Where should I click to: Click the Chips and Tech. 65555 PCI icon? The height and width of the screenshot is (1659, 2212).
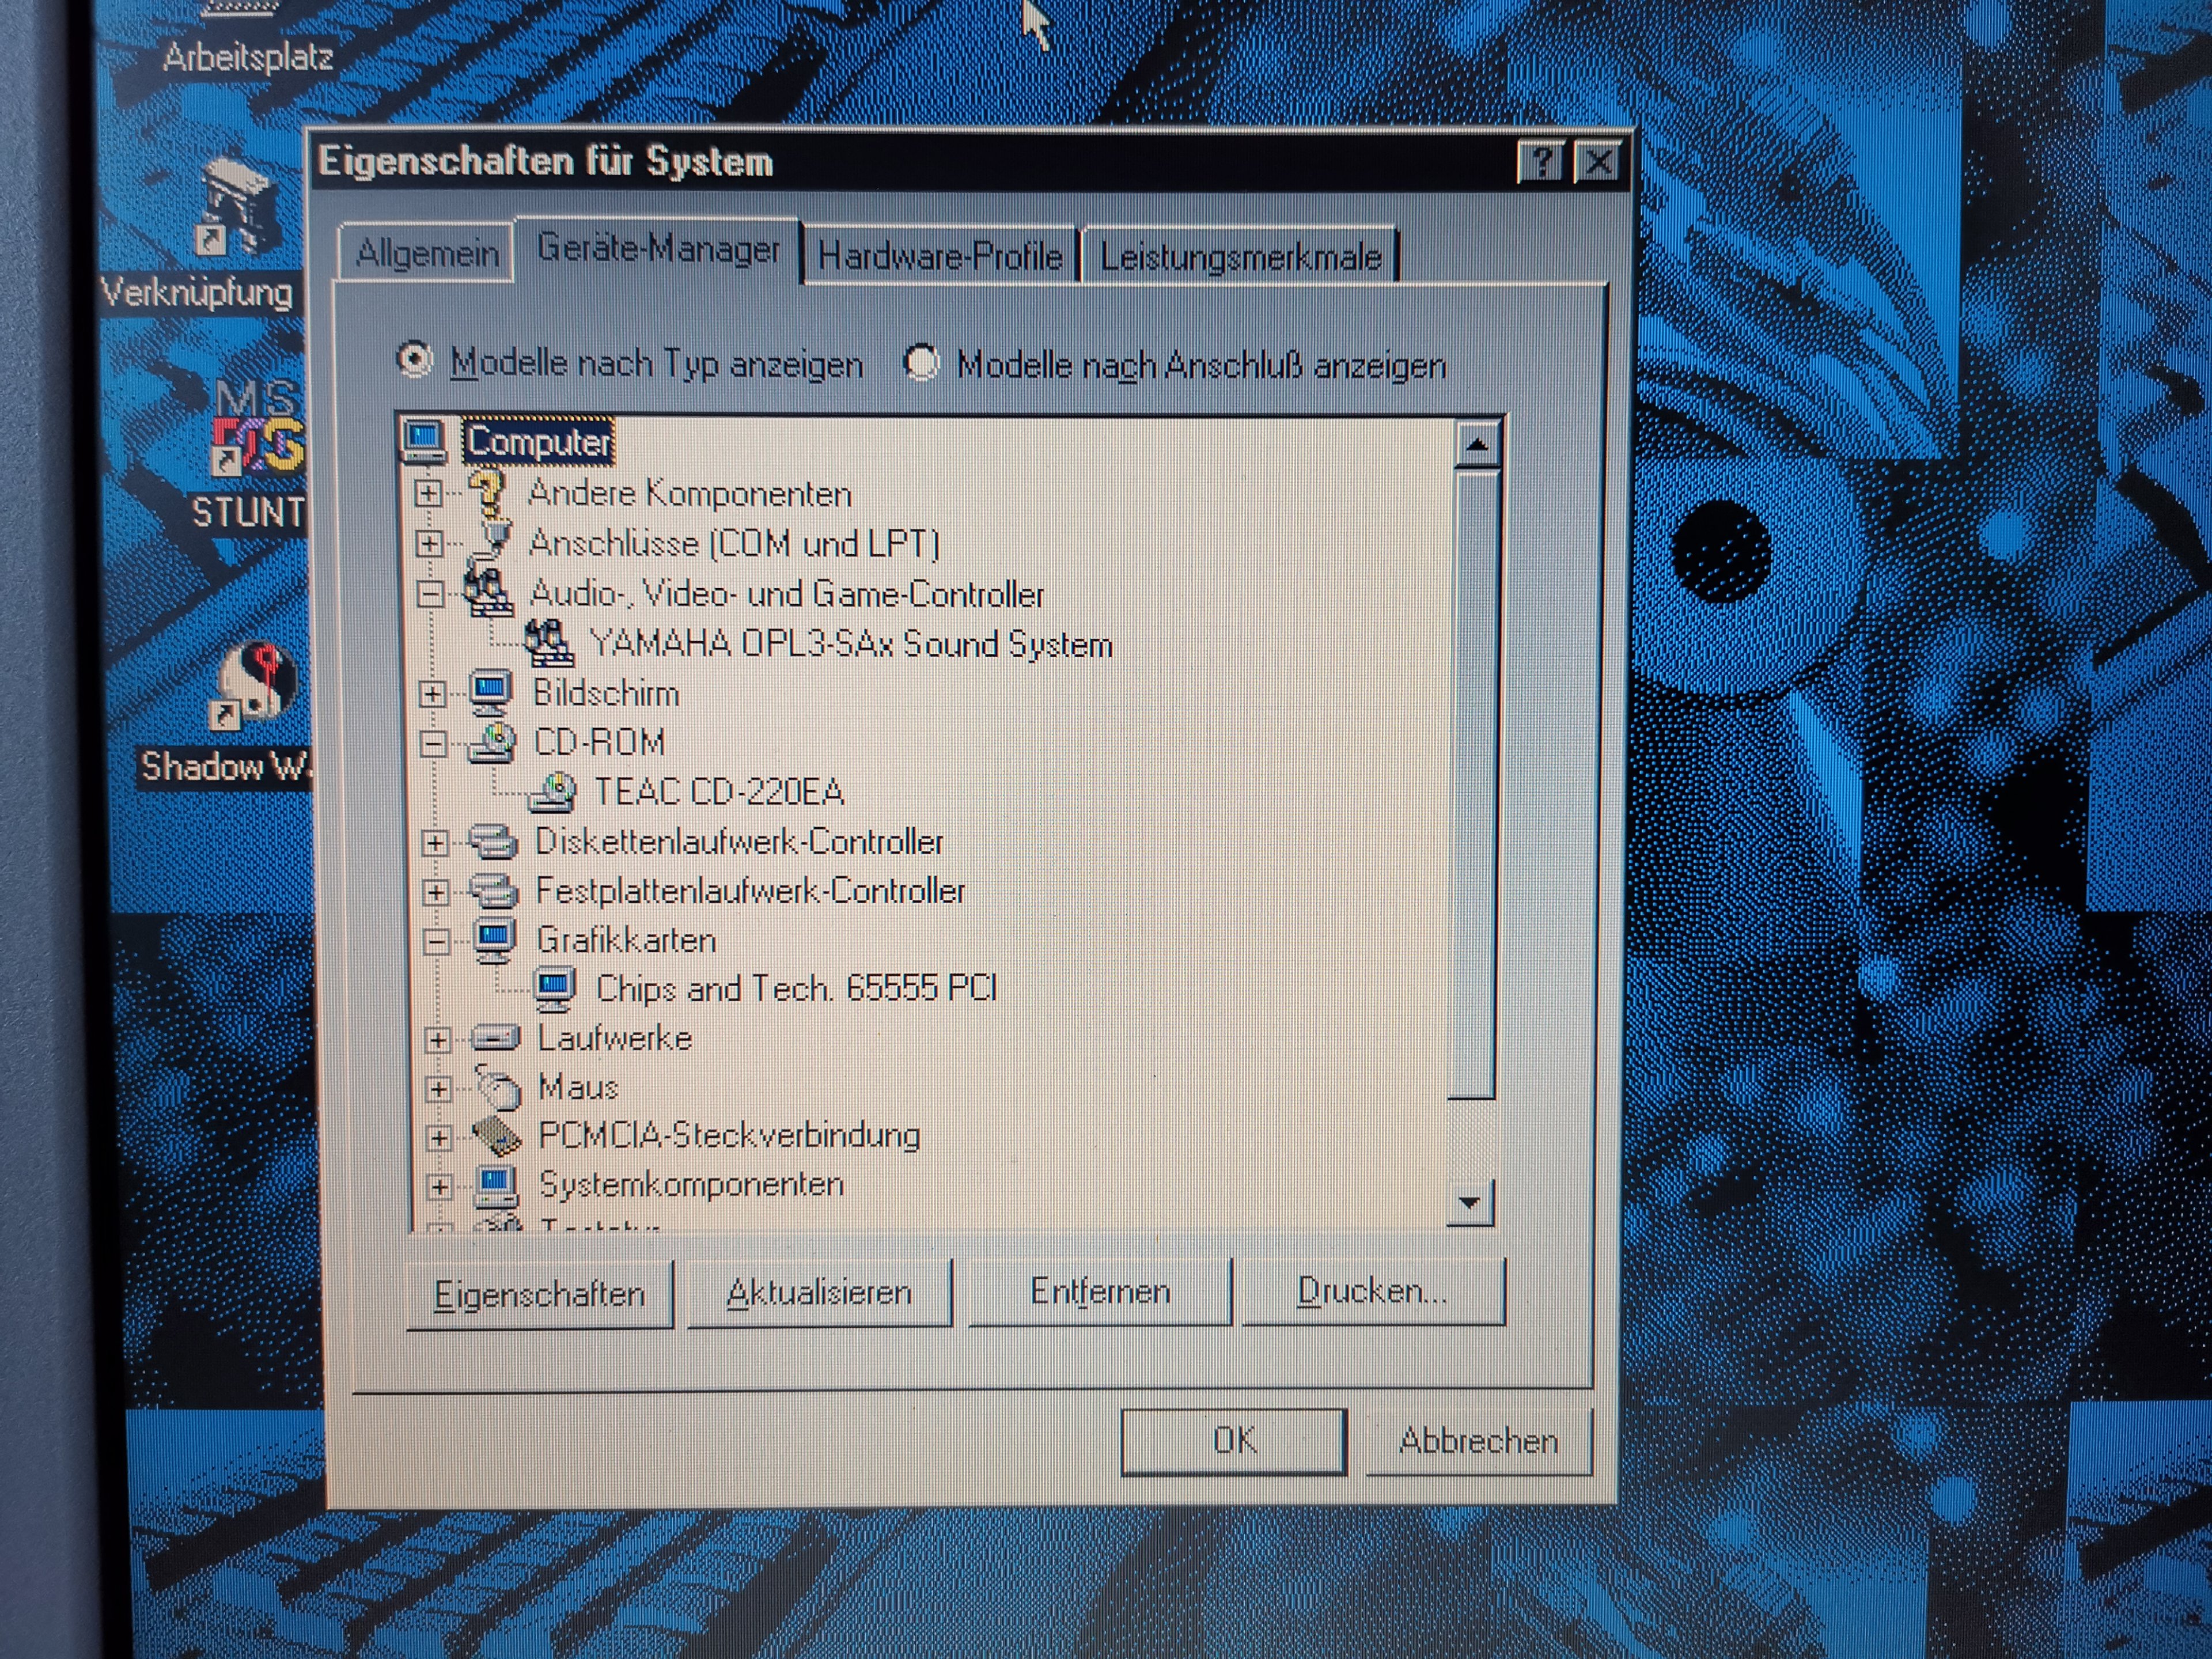(x=555, y=988)
